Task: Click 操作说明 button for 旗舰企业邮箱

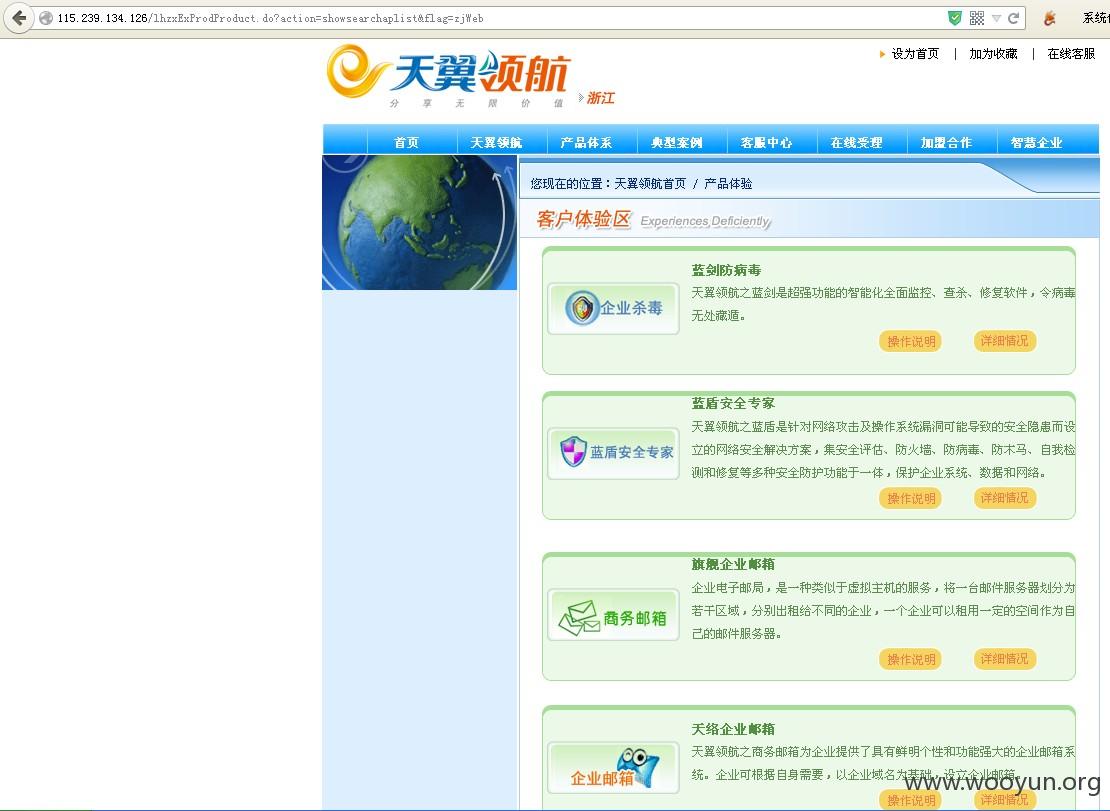Action: pos(910,659)
